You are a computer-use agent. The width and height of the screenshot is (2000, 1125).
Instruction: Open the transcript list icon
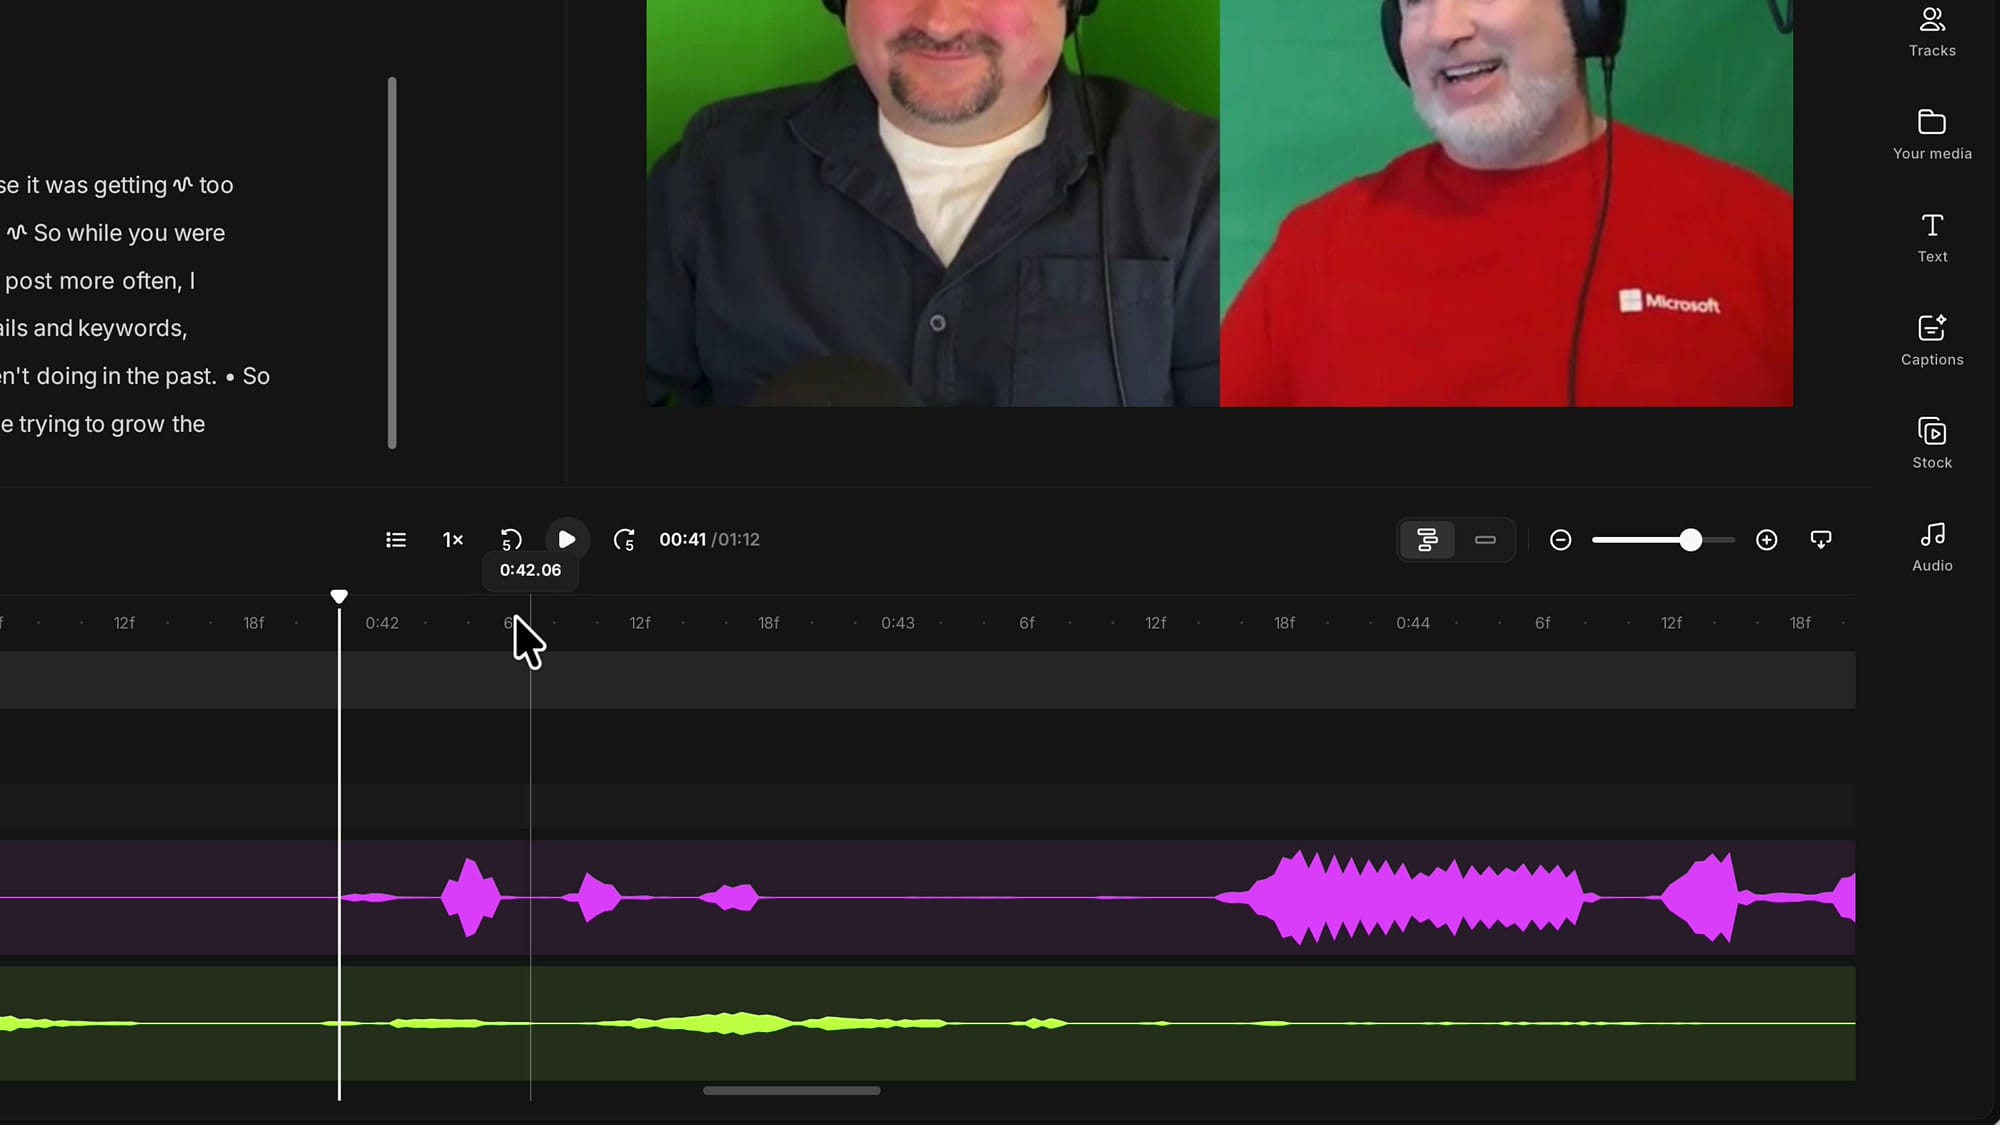pyautogui.click(x=396, y=540)
